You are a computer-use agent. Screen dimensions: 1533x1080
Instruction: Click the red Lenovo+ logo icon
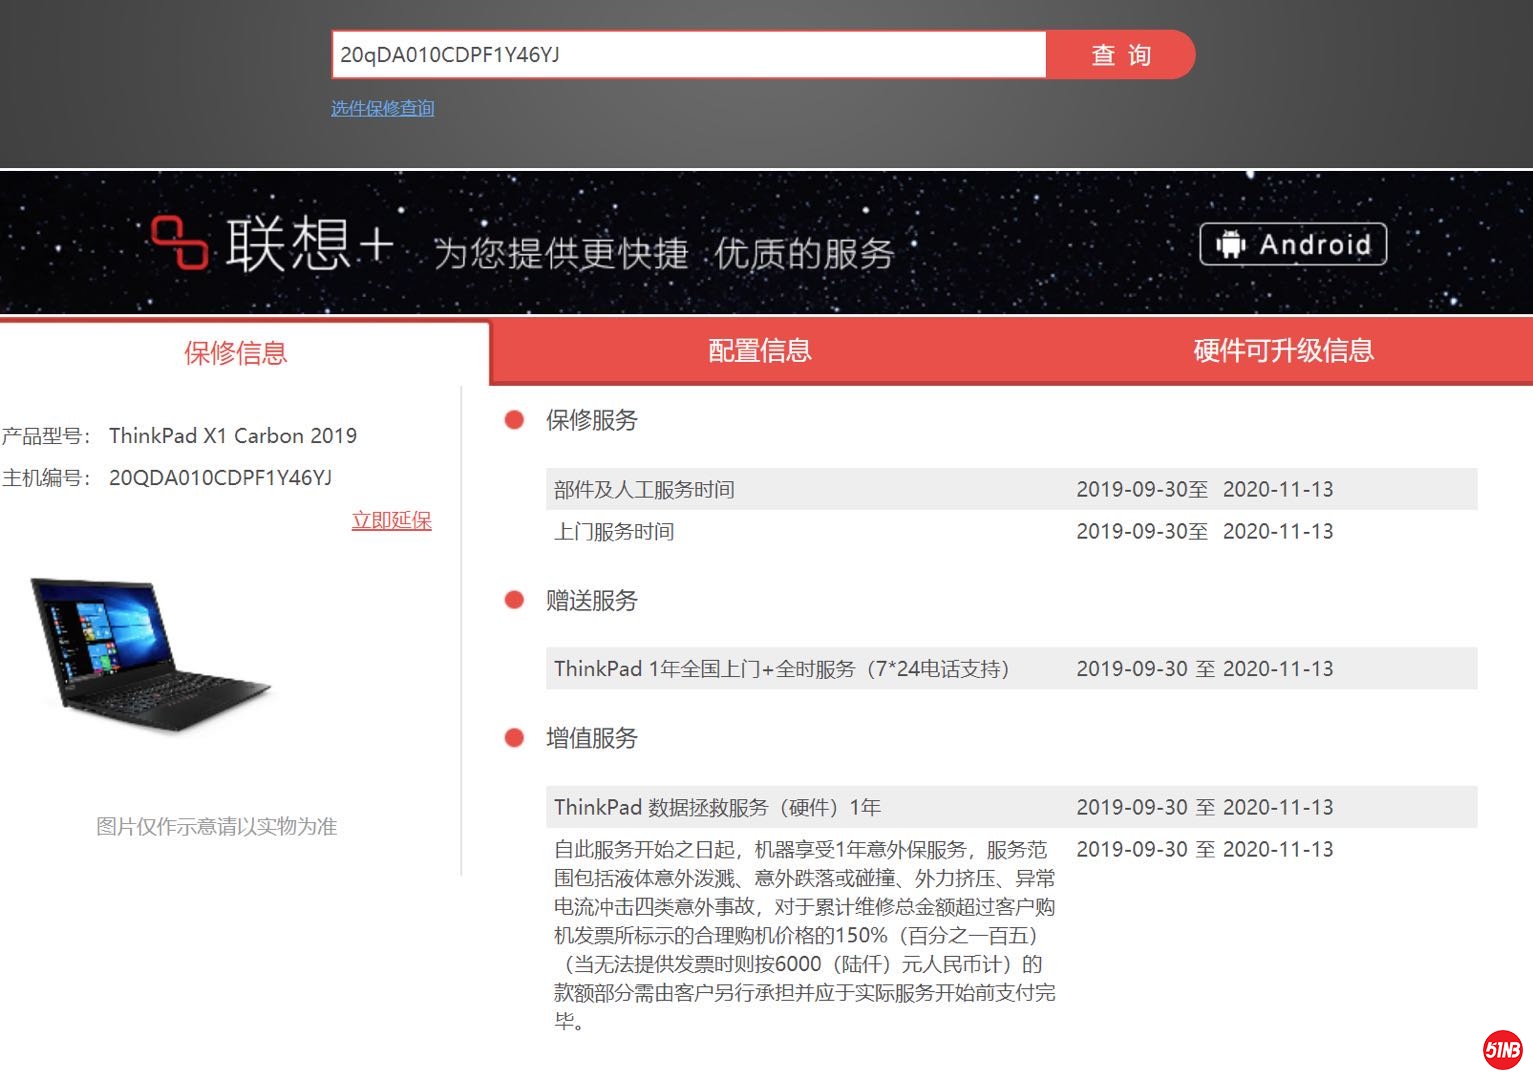179,243
